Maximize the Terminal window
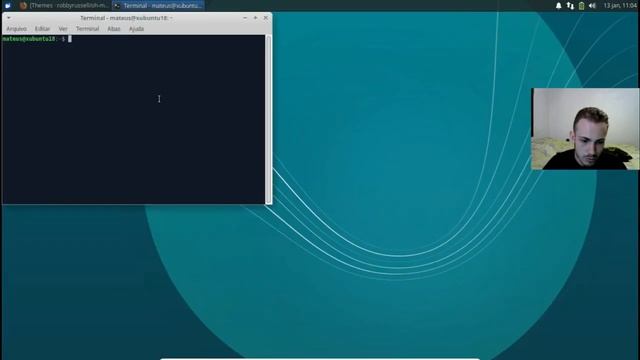Screen dimensions: 640x360 click(256, 18)
